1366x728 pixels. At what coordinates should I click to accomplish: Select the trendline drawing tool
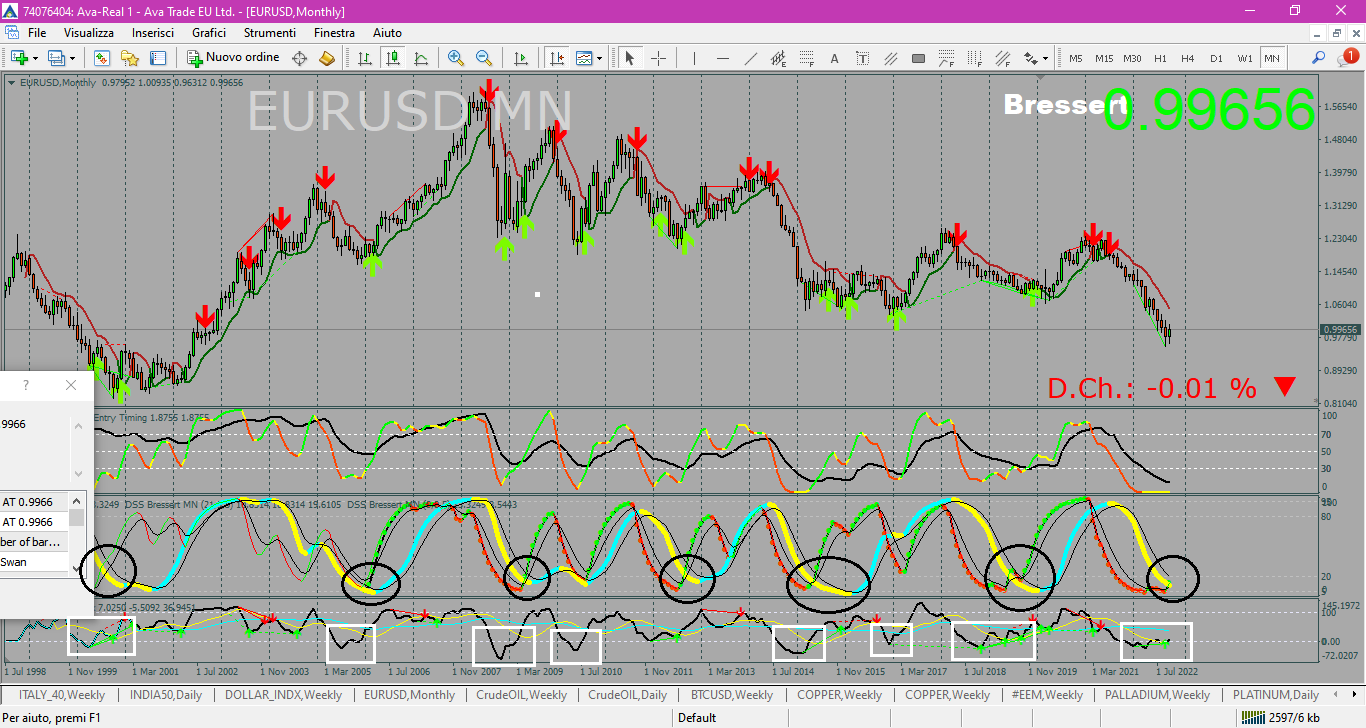coord(750,58)
